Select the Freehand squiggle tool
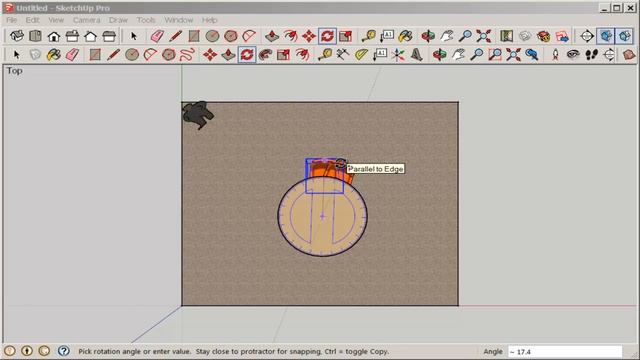The width and height of the screenshot is (640, 360). (187, 54)
